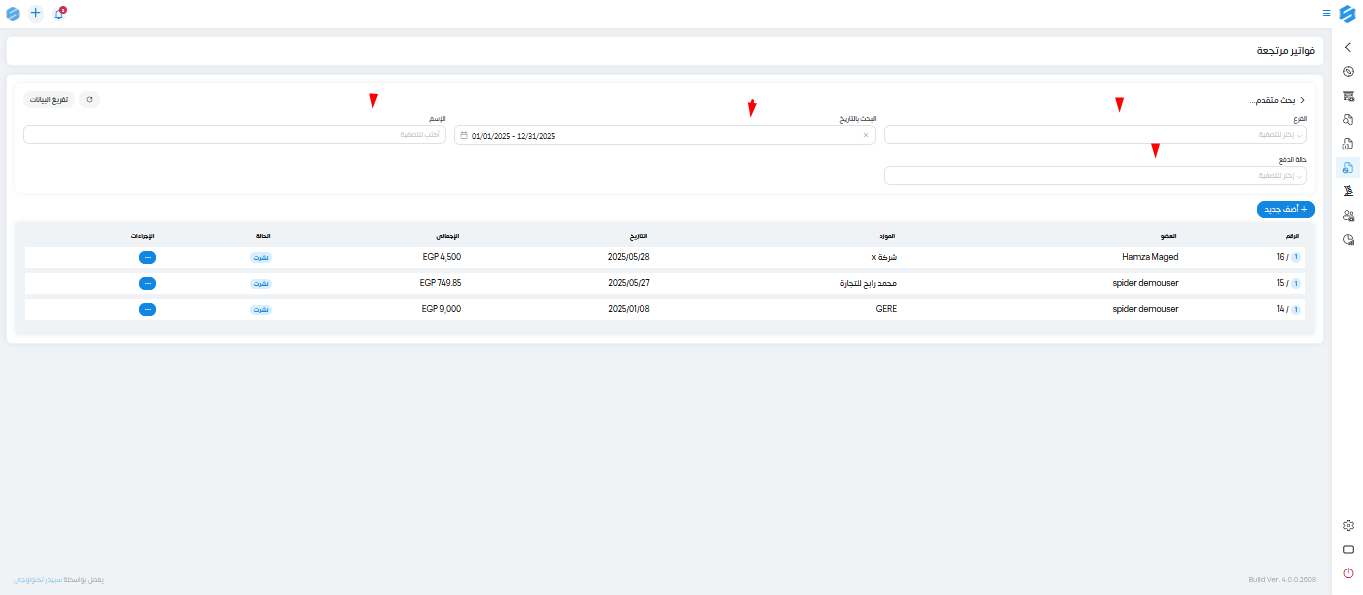Image resolution: width=1363 pixels, height=595 pixels.
Task: Click the الحالة column header
Action: [x=262, y=235]
